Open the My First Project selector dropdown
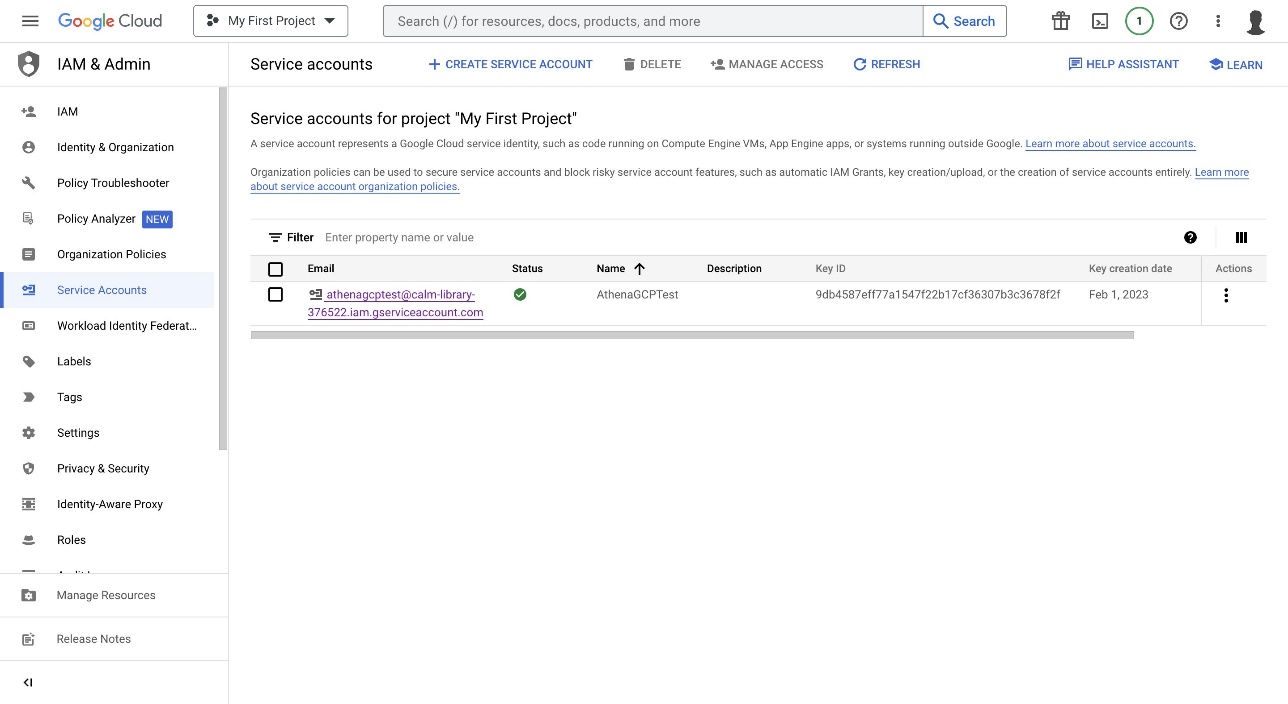The width and height of the screenshot is (1288, 704). pos(271,21)
